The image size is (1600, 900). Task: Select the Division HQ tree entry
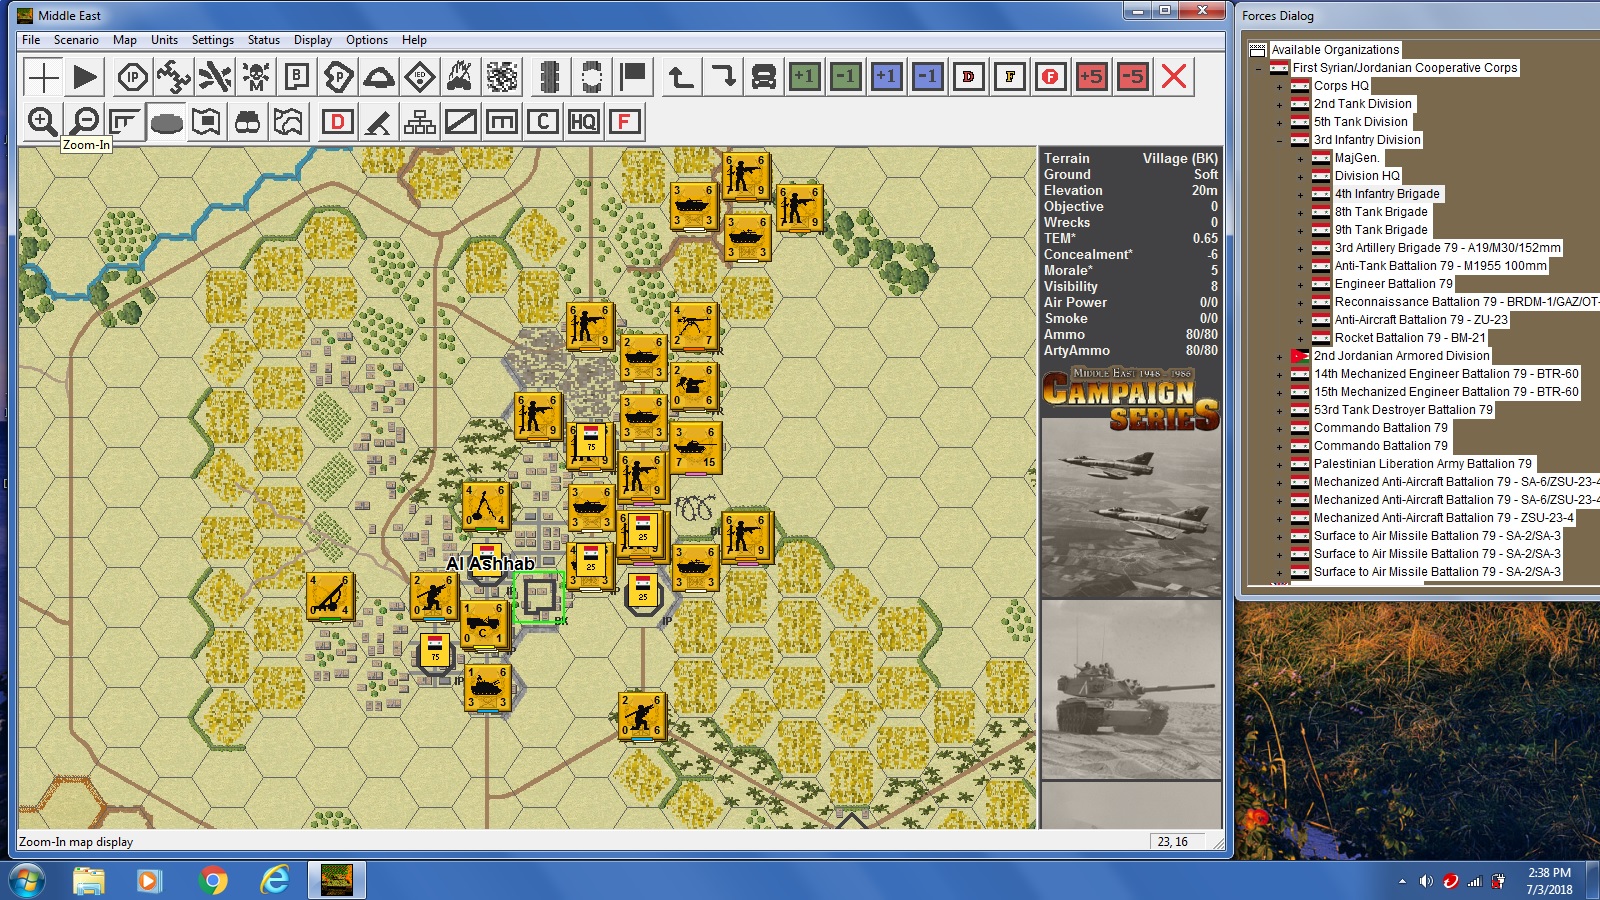pos(1367,176)
